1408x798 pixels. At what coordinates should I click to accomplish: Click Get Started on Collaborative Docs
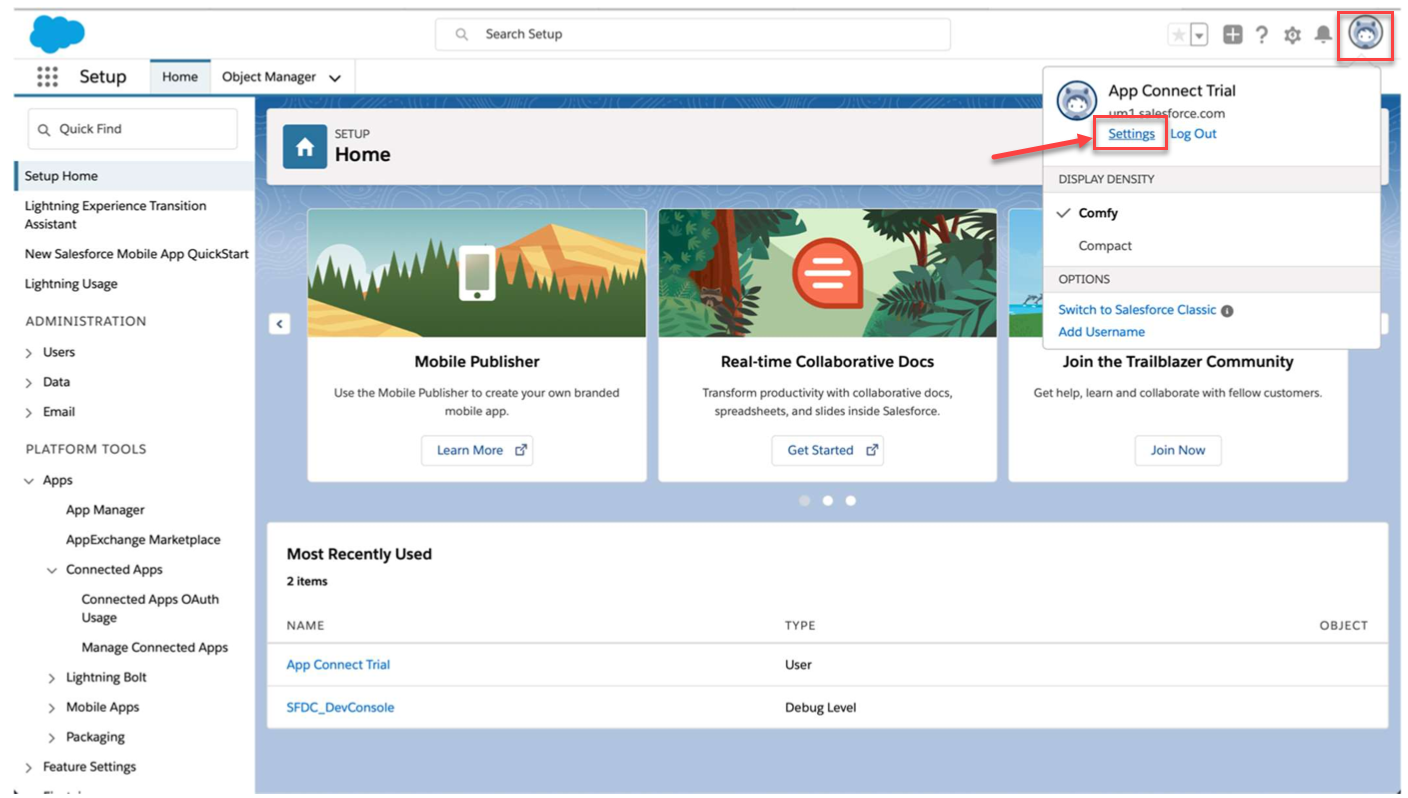[x=828, y=450]
